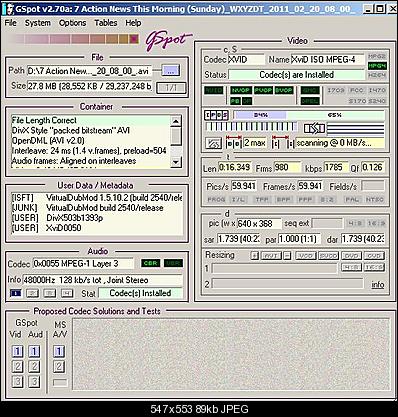Run GSpot Vid test 3
The image size is (398, 417).
[x=17, y=381]
